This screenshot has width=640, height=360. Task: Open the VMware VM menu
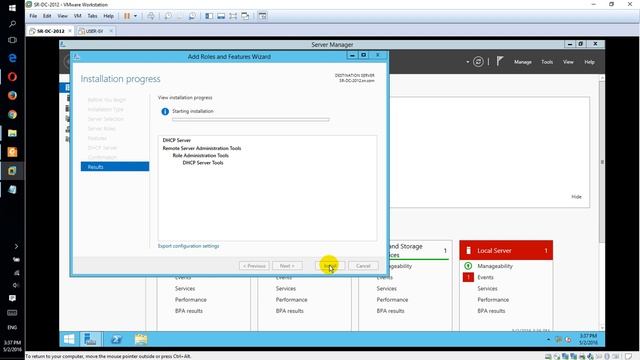(x=78, y=16)
